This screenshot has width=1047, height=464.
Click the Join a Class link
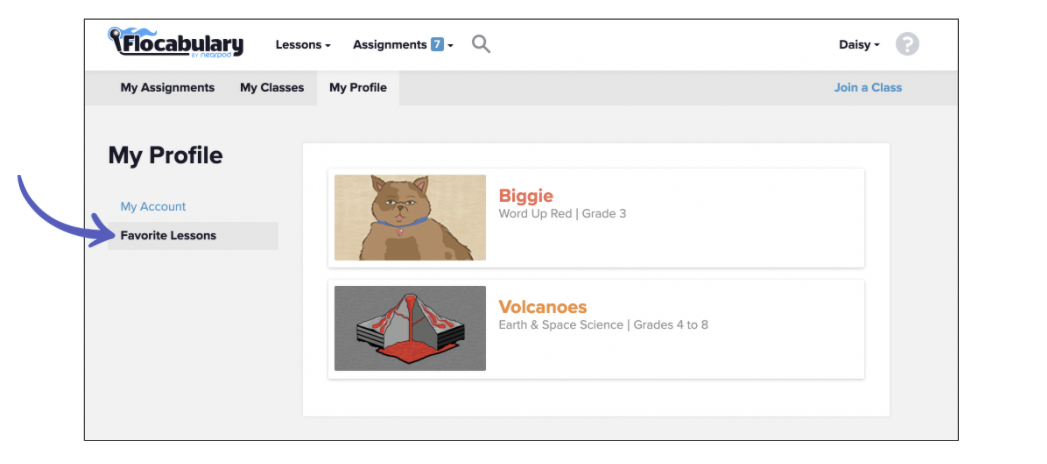tap(868, 88)
